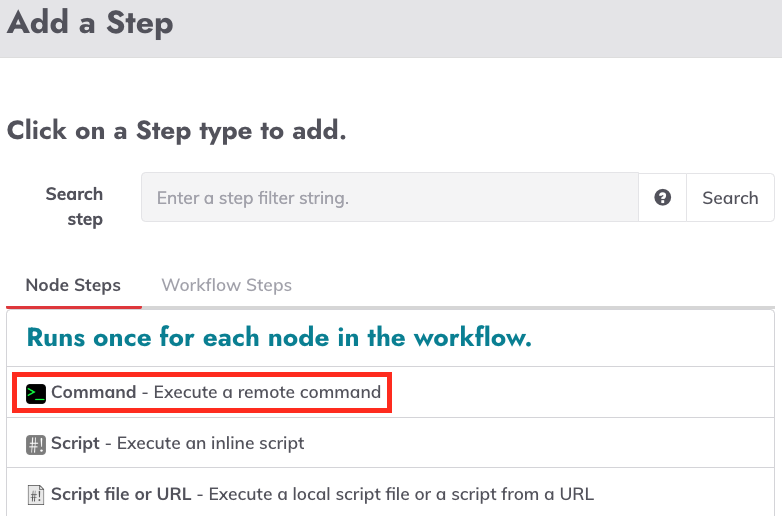This screenshot has height=516, width=782.
Task: Click the Search button
Action: pyautogui.click(x=730, y=197)
